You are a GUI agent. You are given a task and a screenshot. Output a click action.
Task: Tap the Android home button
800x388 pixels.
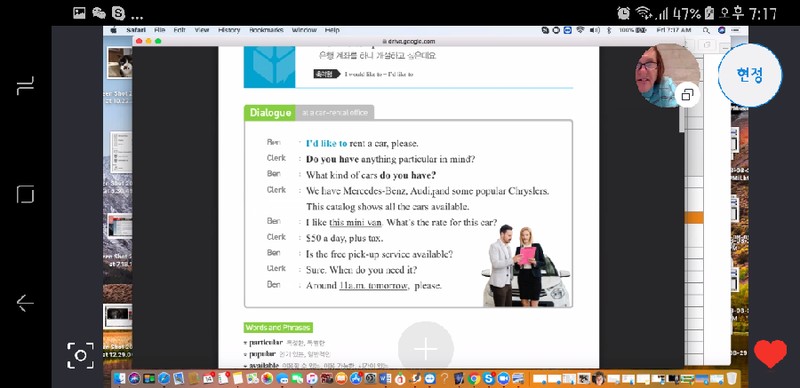(26, 195)
